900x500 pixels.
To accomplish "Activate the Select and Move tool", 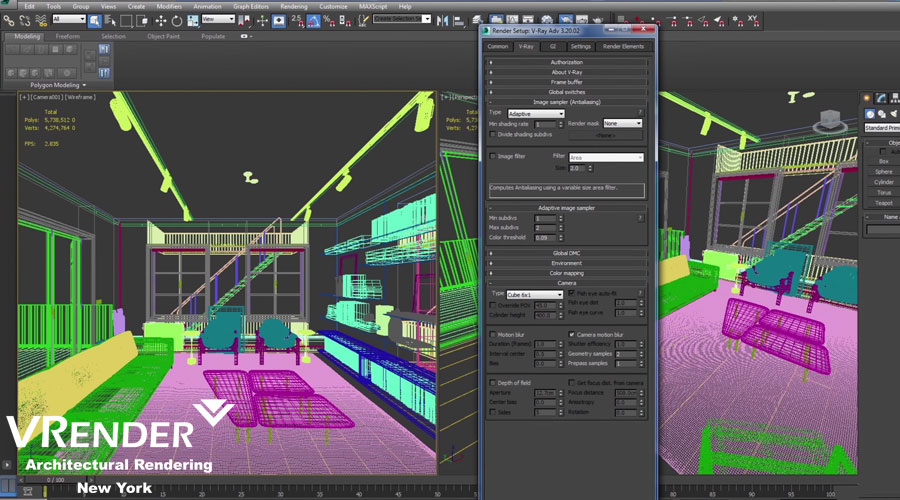I will click(161, 20).
